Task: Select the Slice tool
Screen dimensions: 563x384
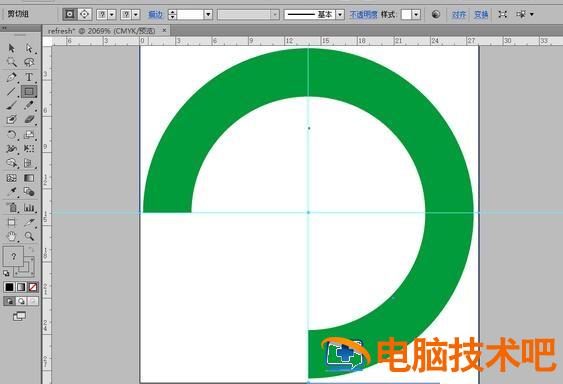Action: click(x=29, y=222)
